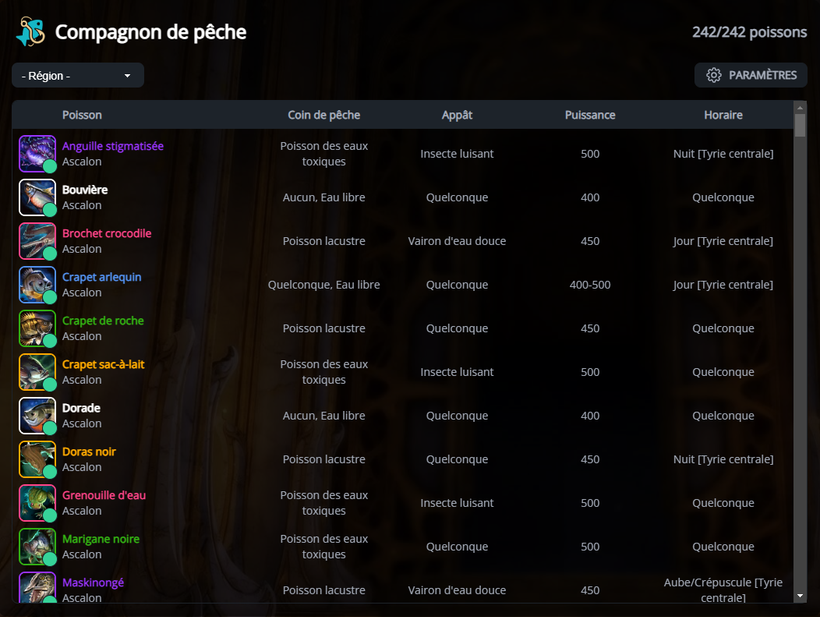This screenshot has height=617, width=820.
Task: Click the scrollbar down arrow
Action: (800, 596)
